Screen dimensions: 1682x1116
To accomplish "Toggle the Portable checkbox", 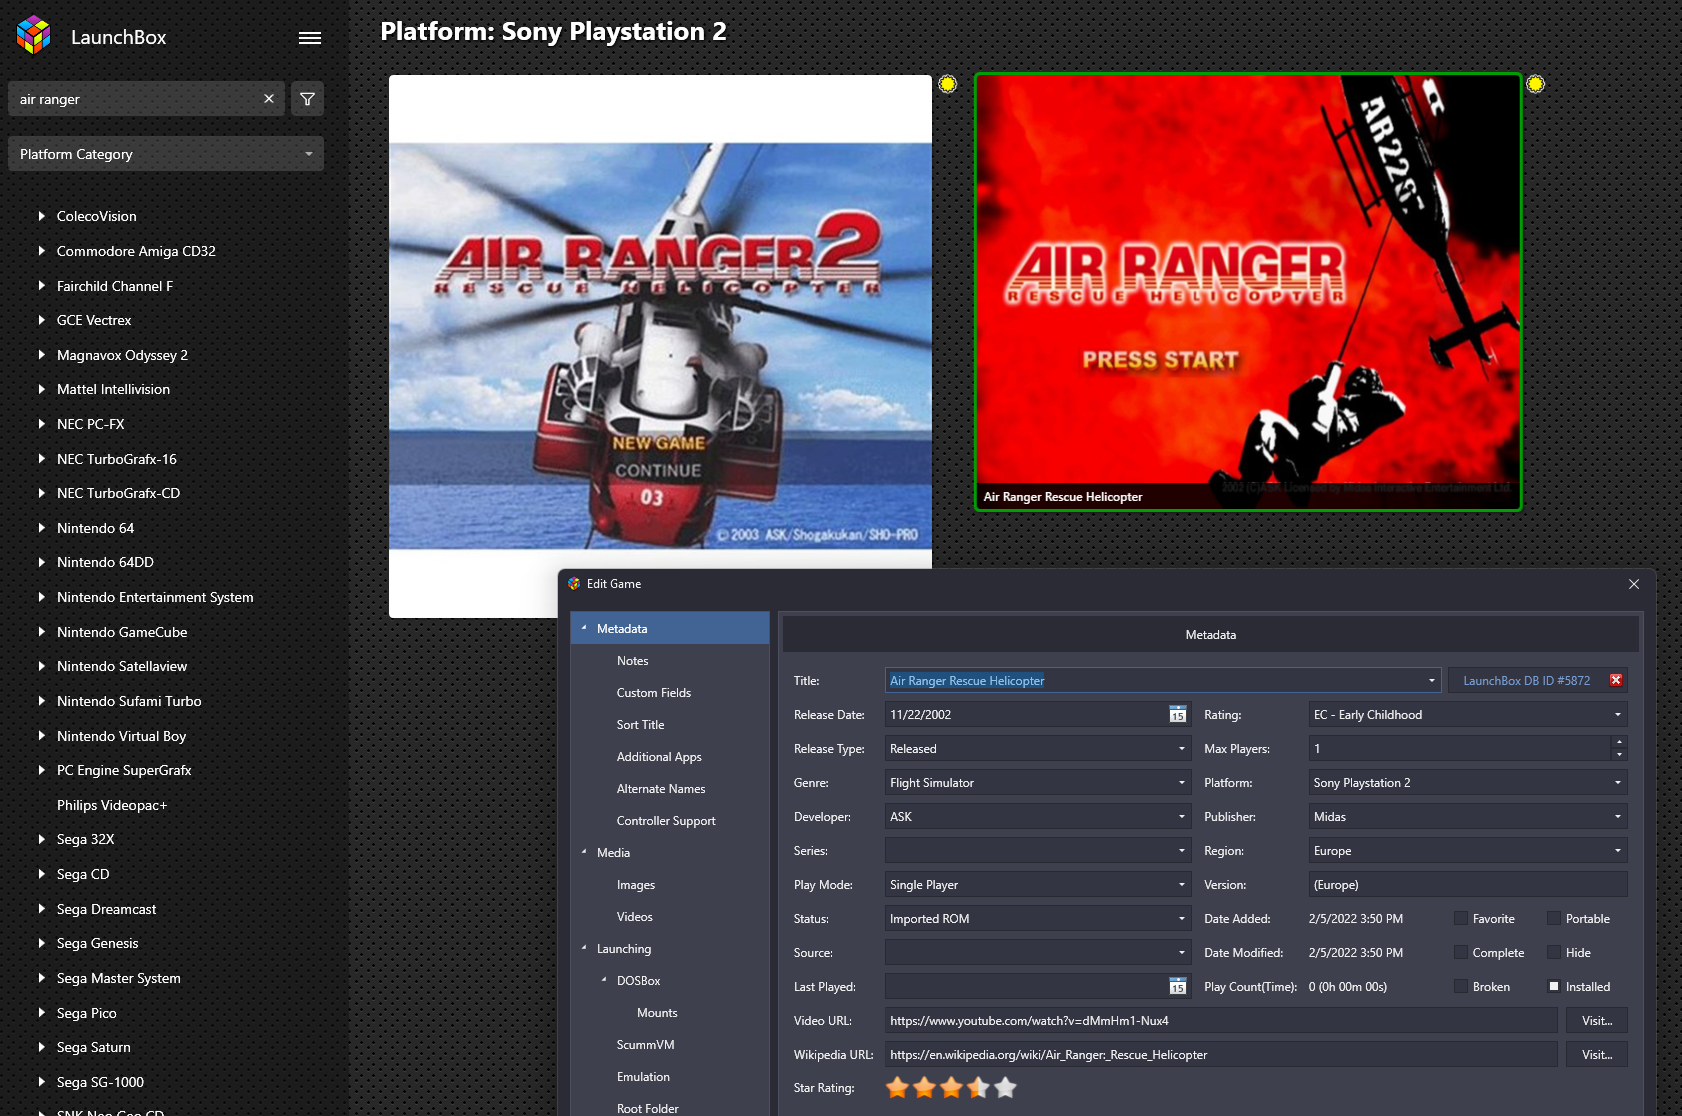I will (x=1554, y=918).
